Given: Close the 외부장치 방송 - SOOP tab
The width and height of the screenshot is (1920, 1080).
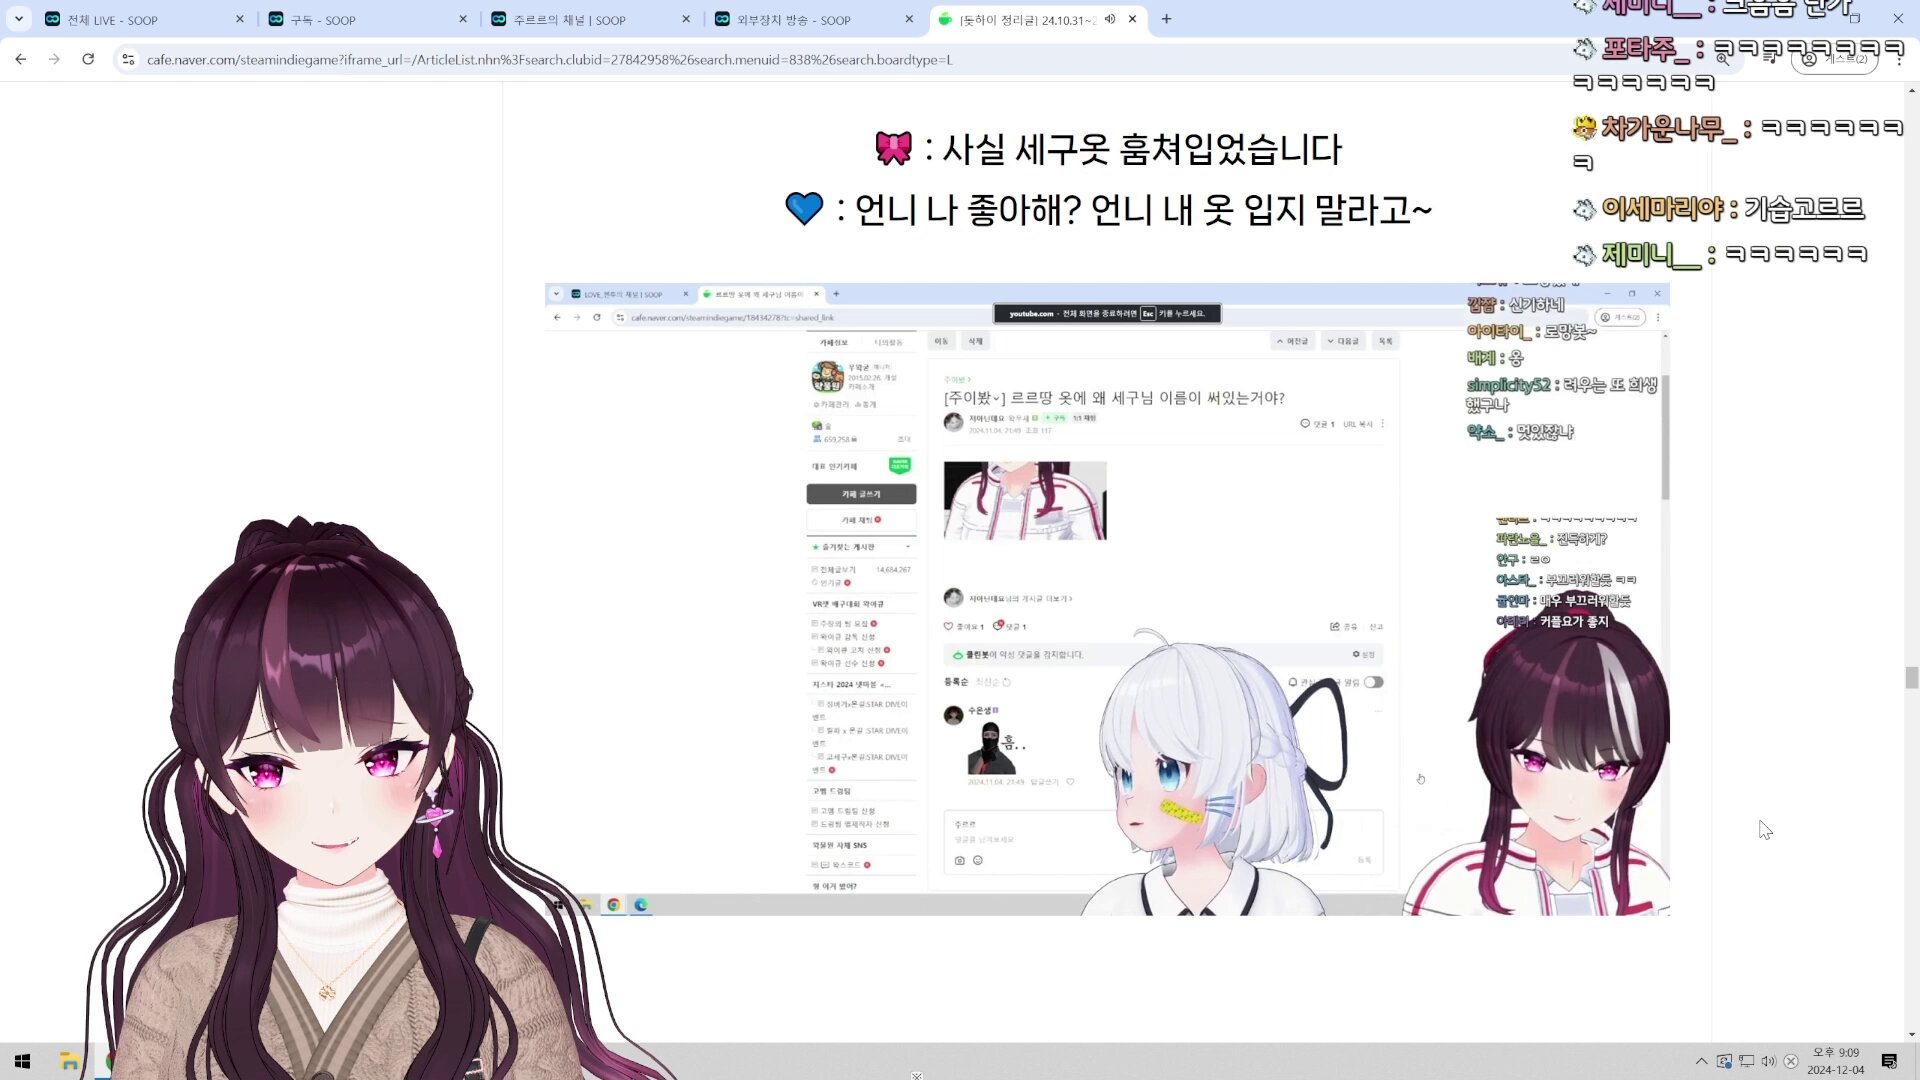Looking at the screenshot, I should (909, 19).
